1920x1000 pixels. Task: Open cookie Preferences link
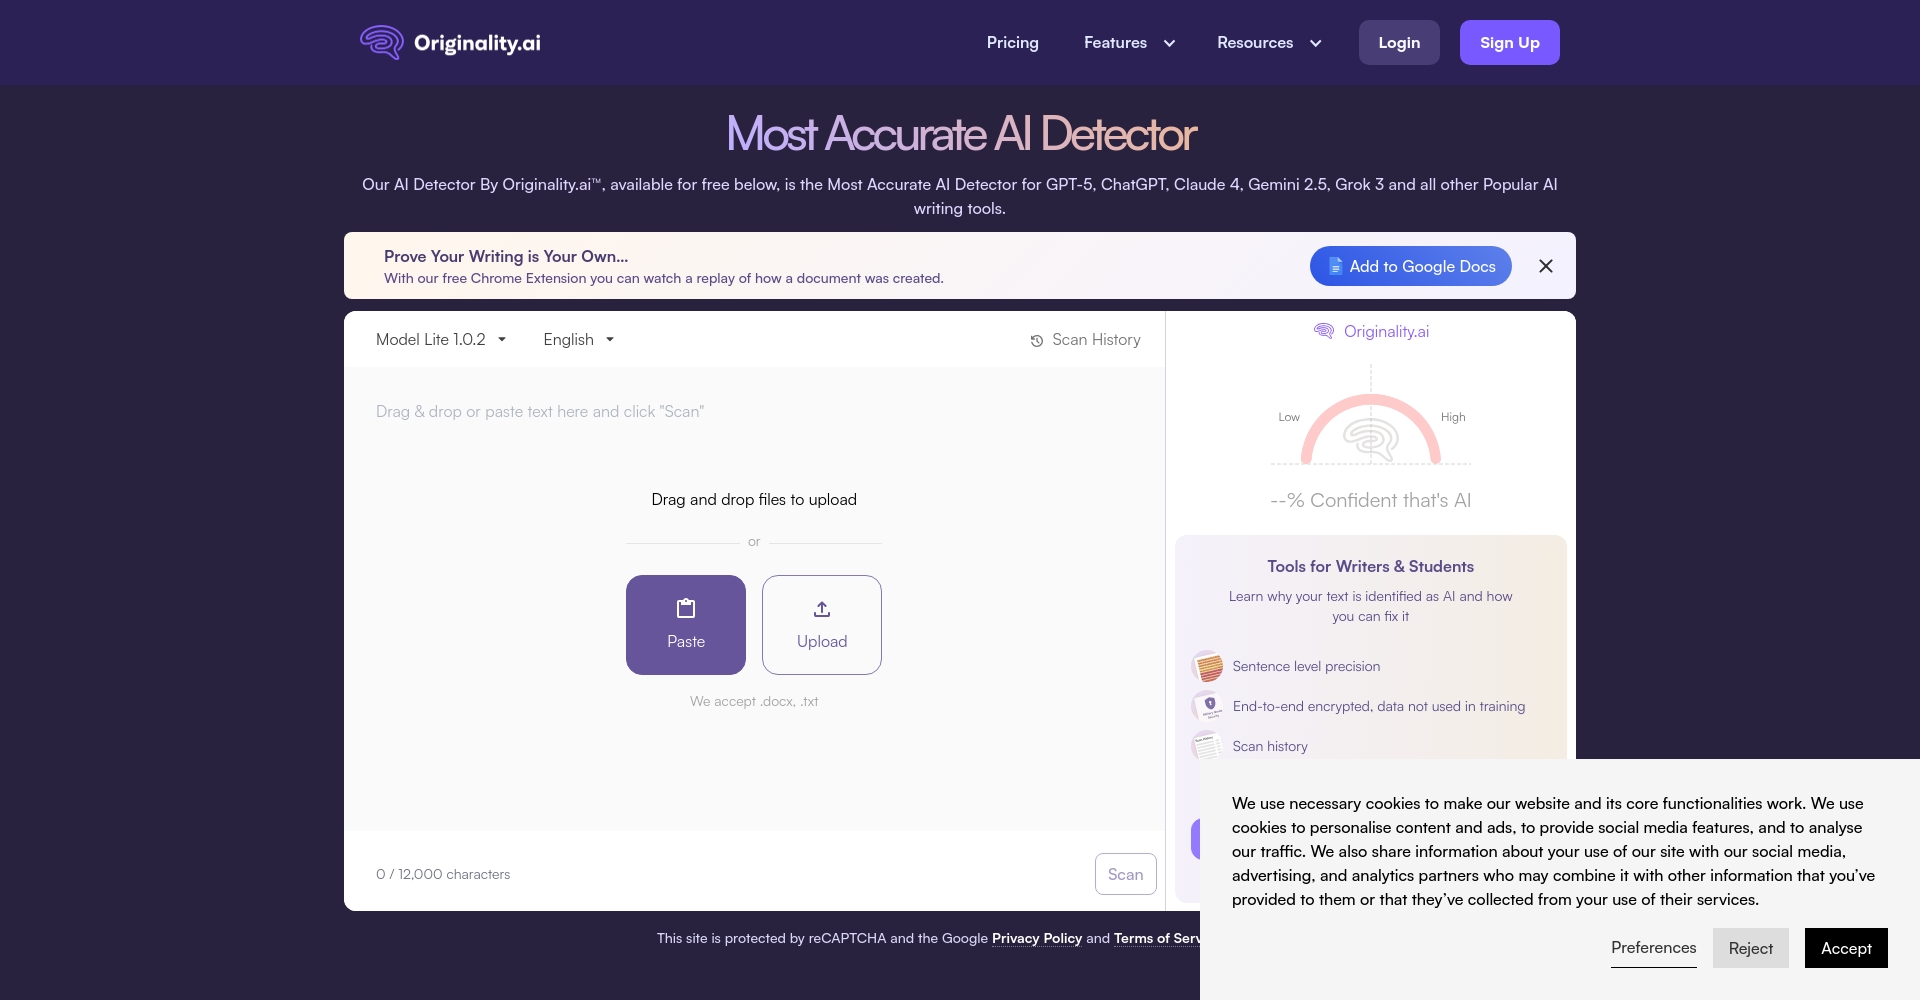pos(1653,947)
